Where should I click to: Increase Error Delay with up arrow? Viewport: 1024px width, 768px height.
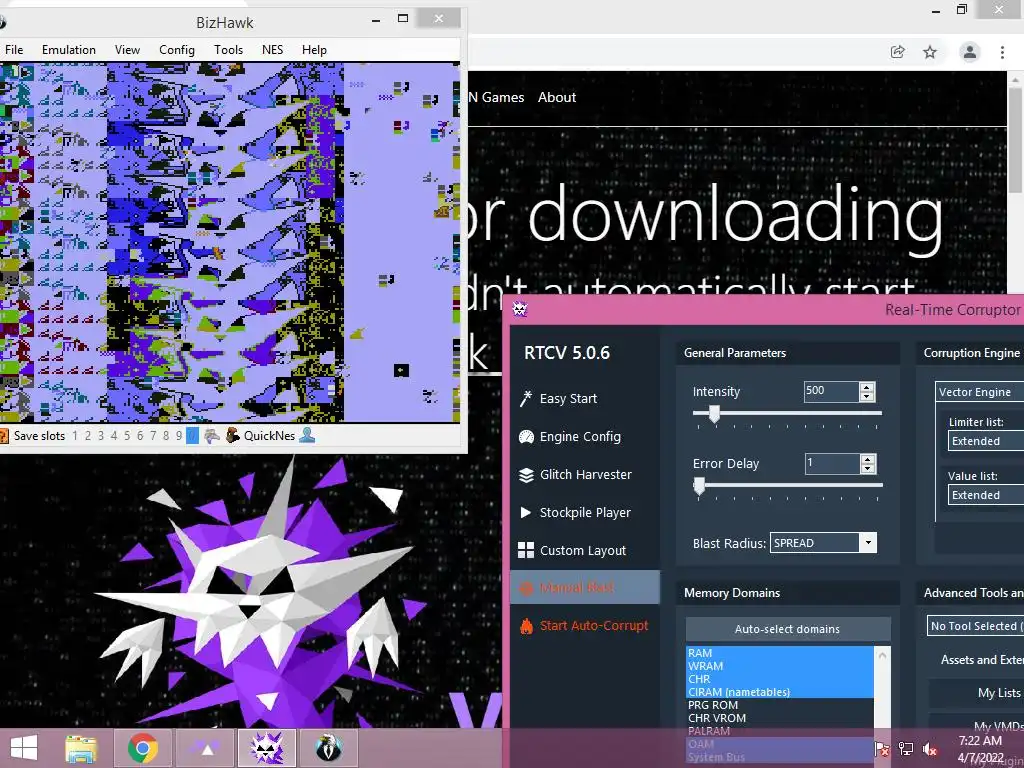coord(867,459)
